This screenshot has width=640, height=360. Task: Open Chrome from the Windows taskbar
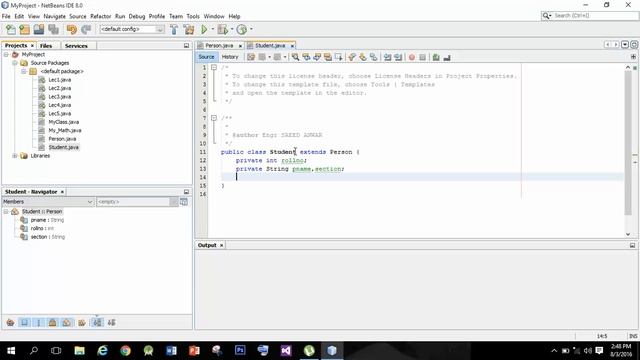click(x=125, y=351)
